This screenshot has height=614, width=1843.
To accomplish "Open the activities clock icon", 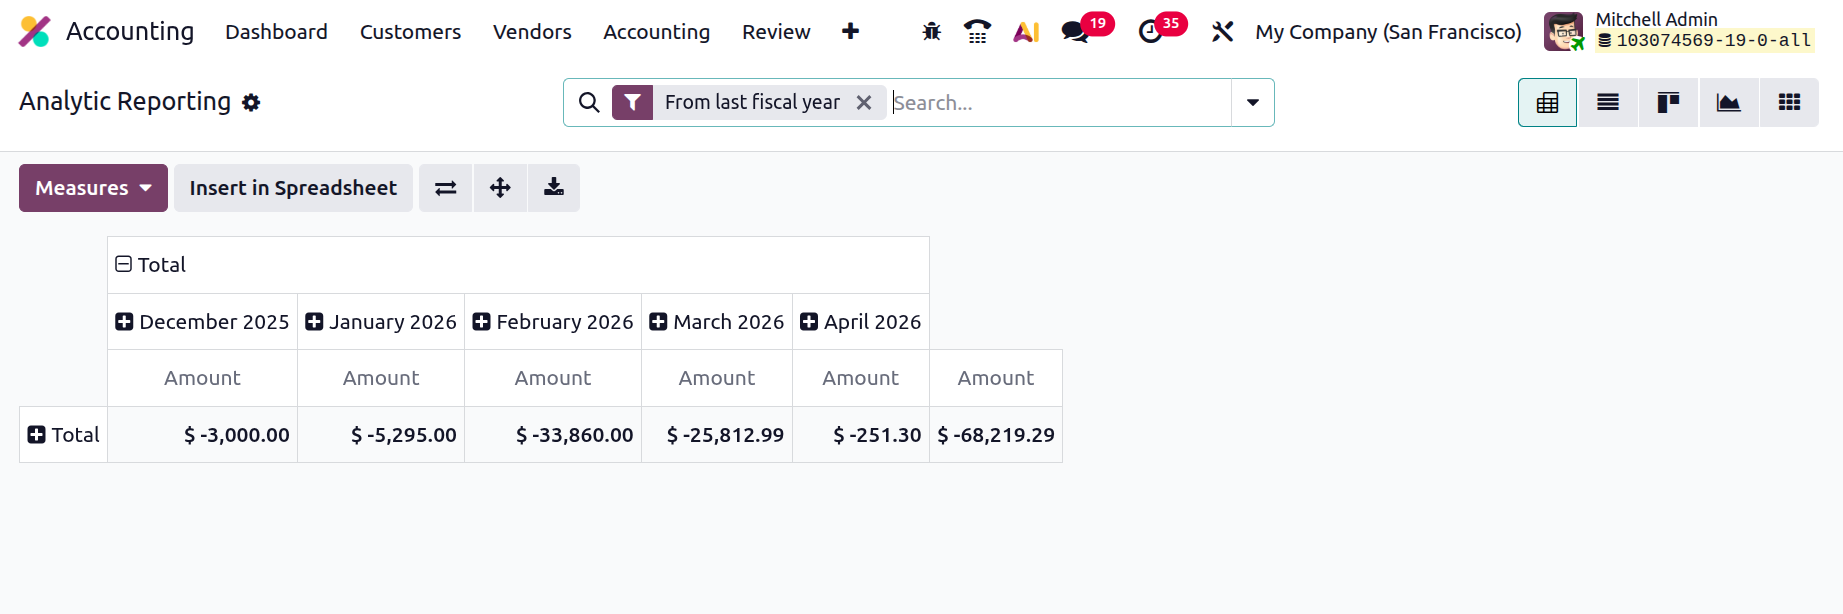I will pos(1151,32).
